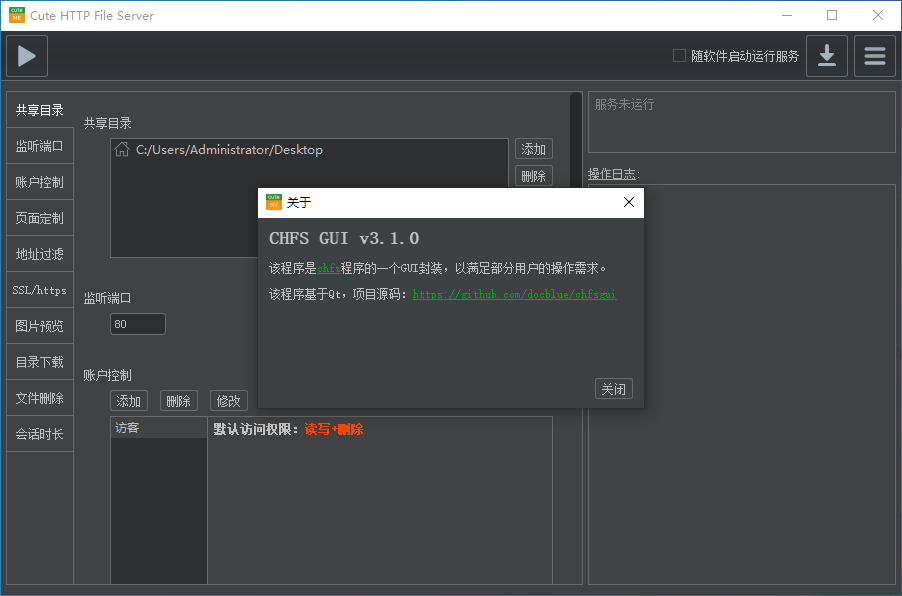The width and height of the screenshot is (902, 596).
Task: Select the 共享目录 tab in sidebar
Action: pyautogui.click(x=40, y=110)
